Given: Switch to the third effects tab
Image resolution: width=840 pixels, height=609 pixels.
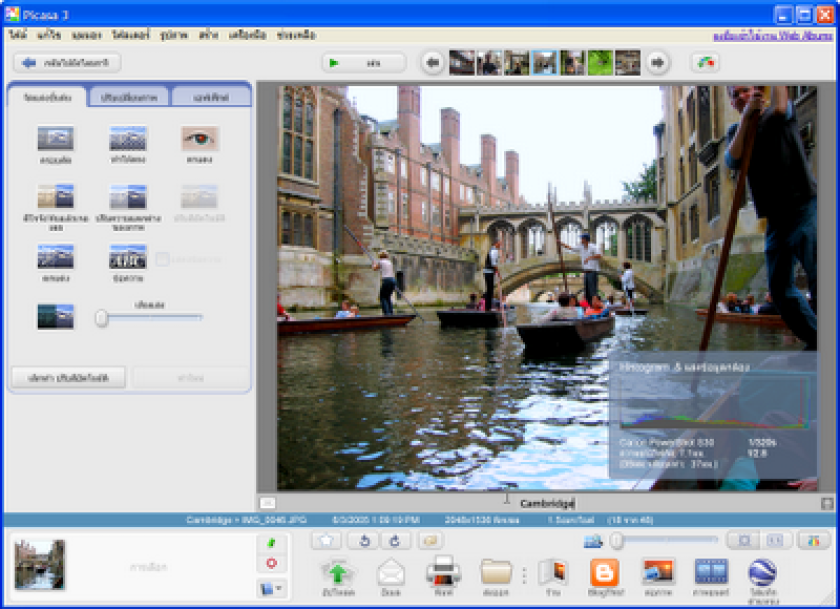Looking at the screenshot, I should [211, 97].
